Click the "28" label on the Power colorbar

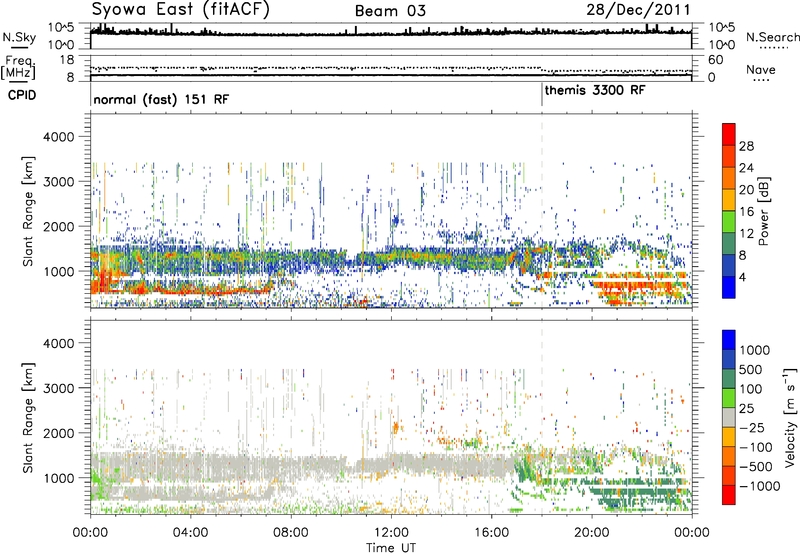(x=746, y=146)
